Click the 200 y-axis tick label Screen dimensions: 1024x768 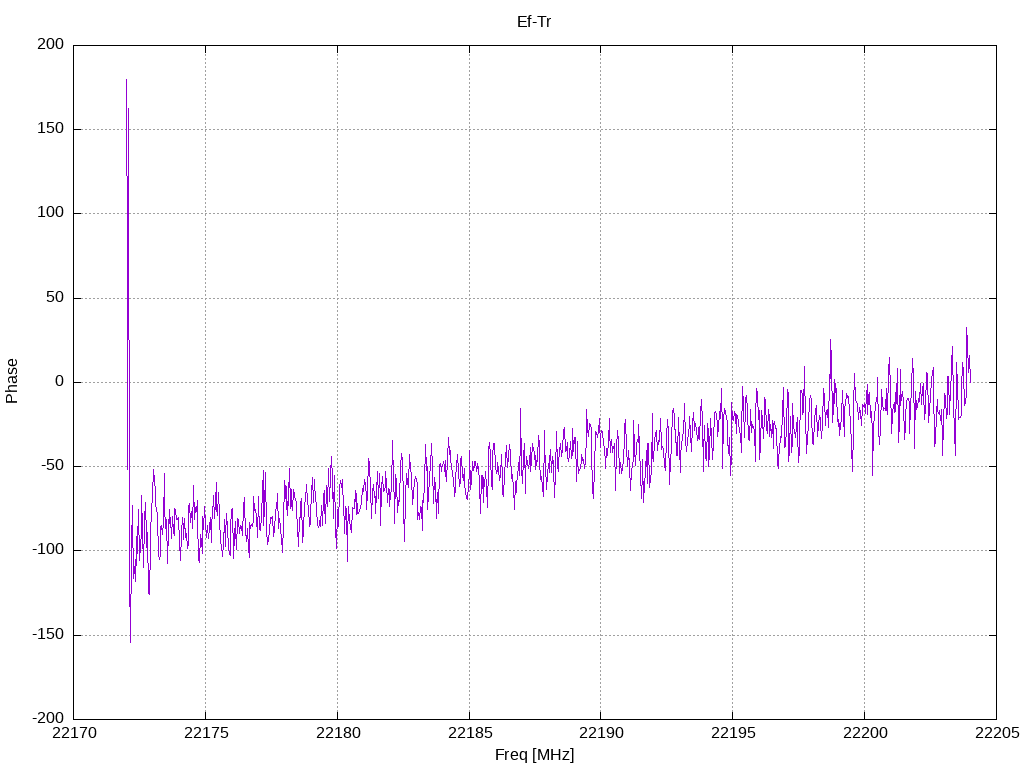coord(51,44)
